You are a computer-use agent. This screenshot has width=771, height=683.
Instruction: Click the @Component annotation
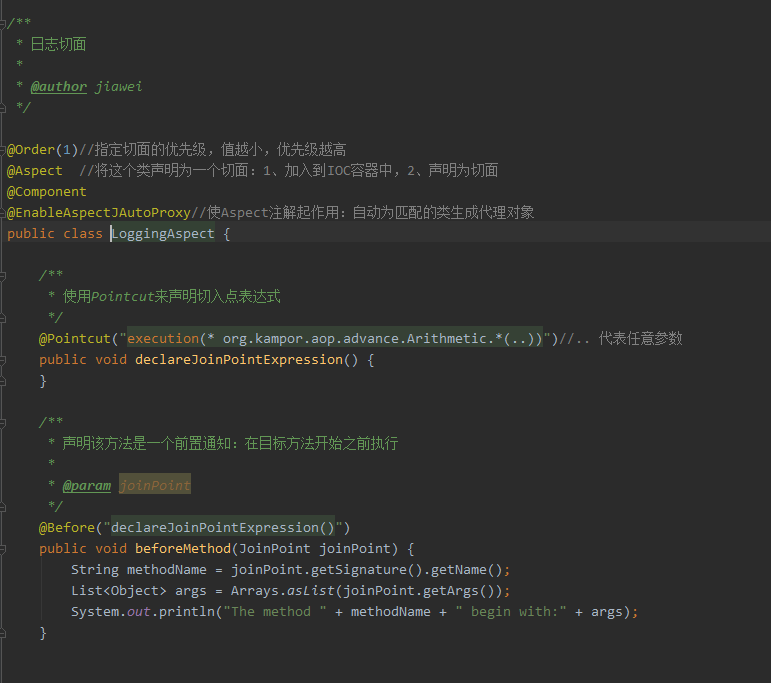47,192
